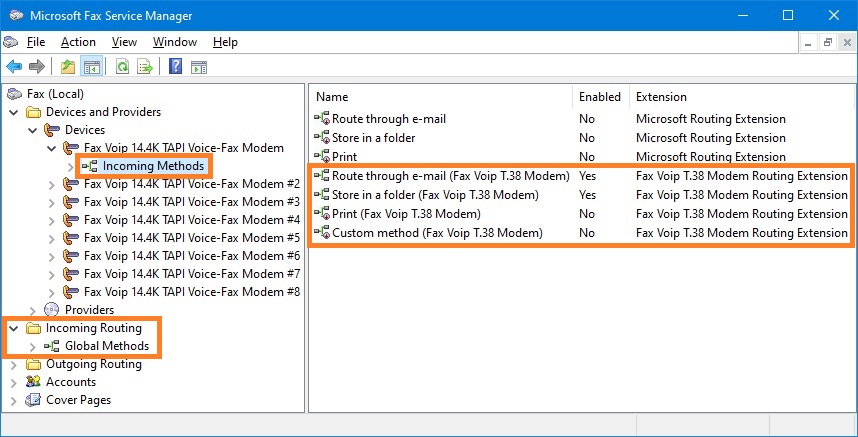Sort by the Enabled column header
Viewport: 858px width, 437px height.
click(x=601, y=97)
